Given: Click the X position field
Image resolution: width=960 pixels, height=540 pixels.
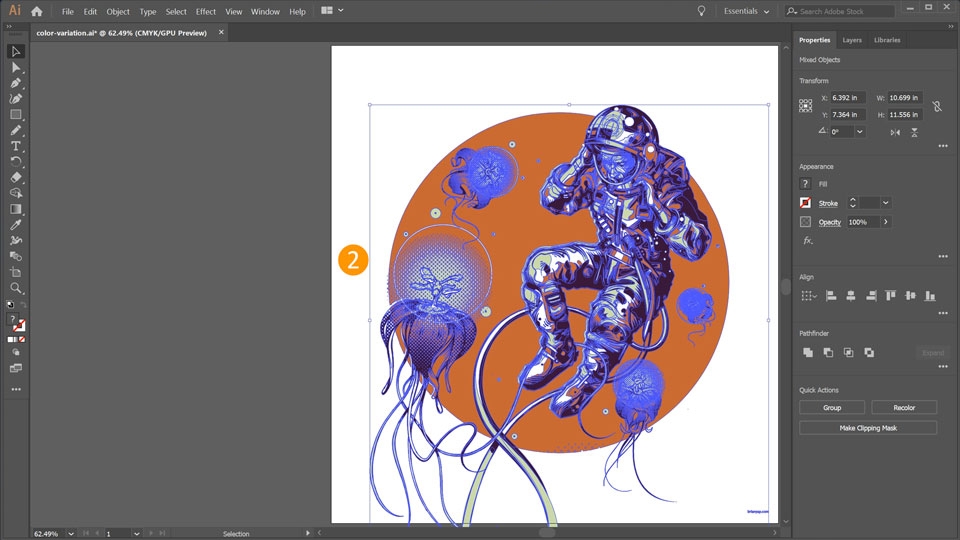Looking at the screenshot, I should (848, 98).
